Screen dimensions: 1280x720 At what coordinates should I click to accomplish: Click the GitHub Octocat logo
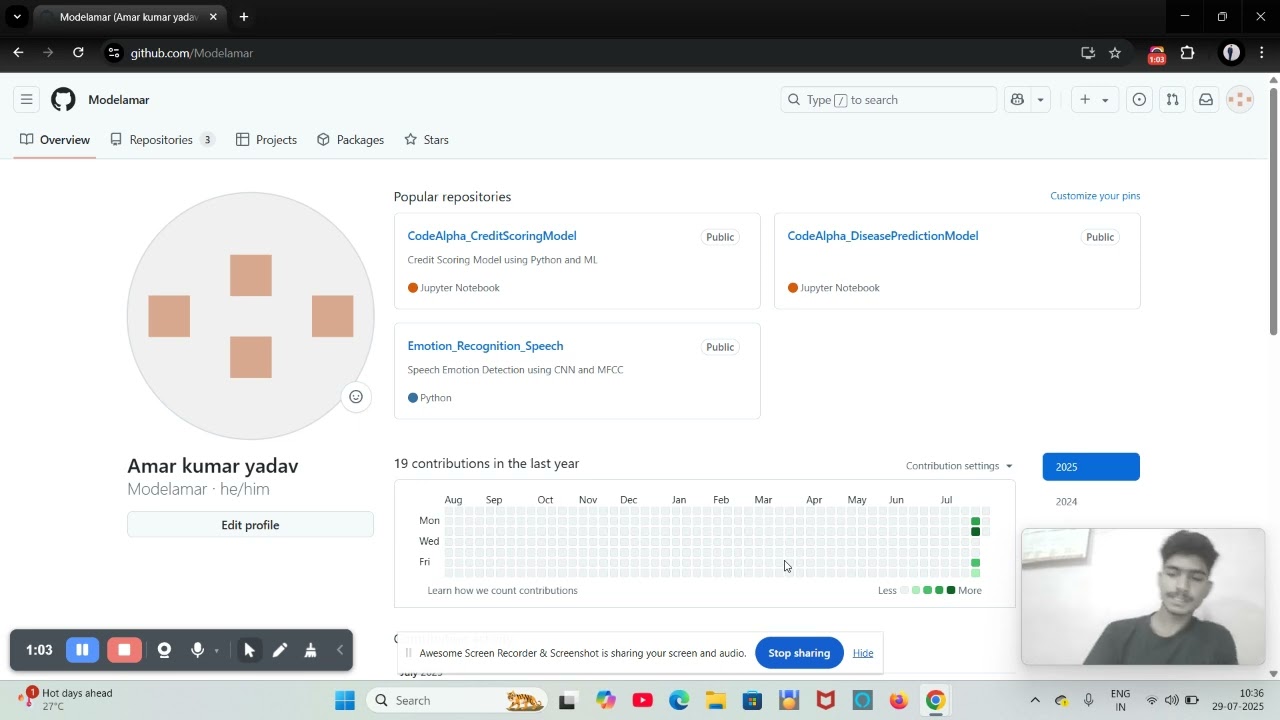click(x=63, y=99)
